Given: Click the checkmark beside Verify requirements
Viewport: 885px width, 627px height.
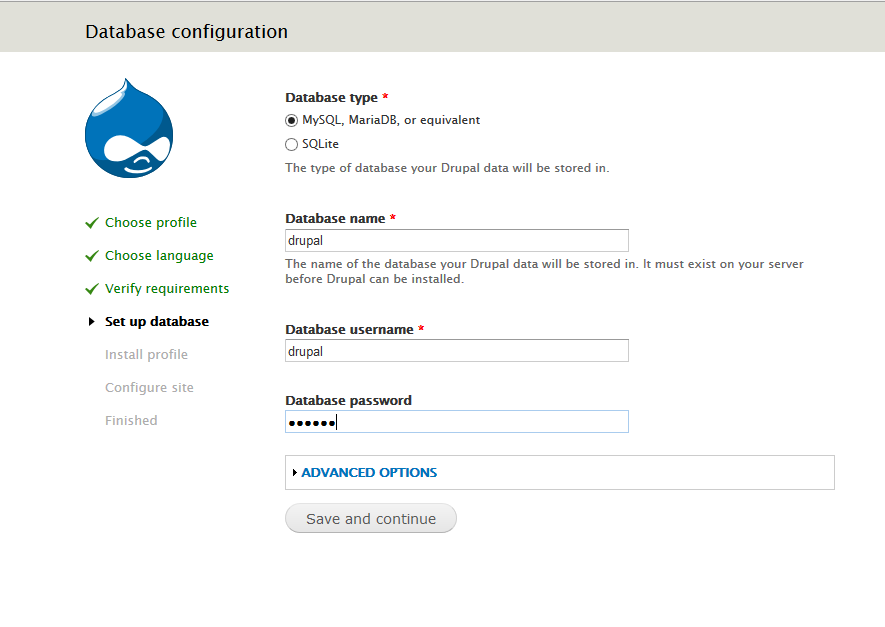Looking at the screenshot, I should tap(92, 289).
